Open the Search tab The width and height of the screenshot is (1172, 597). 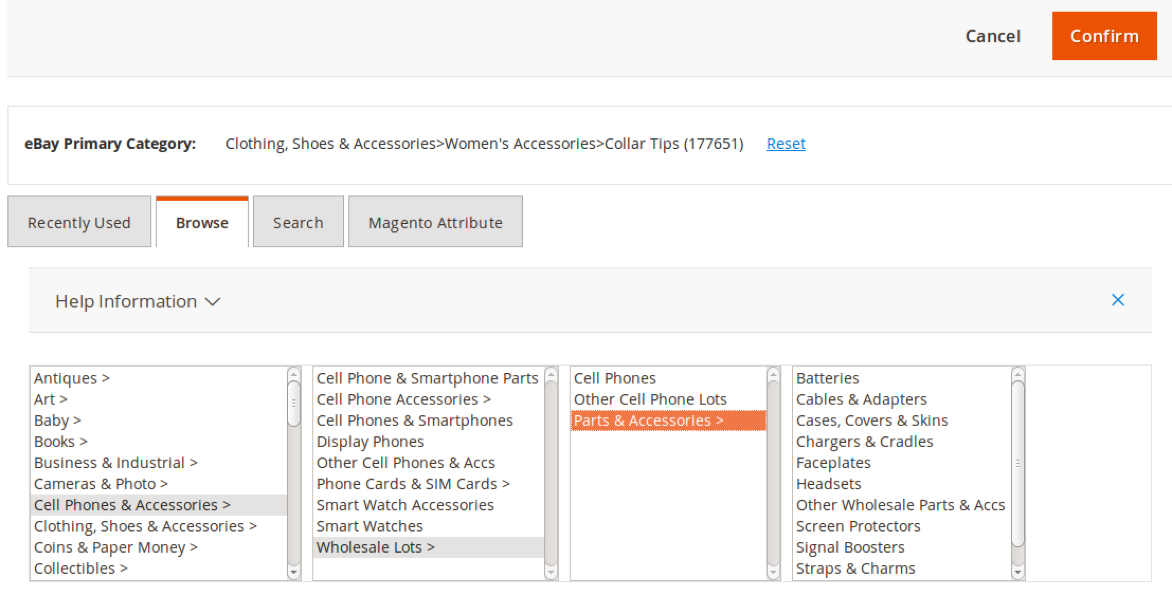pyautogui.click(x=298, y=222)
